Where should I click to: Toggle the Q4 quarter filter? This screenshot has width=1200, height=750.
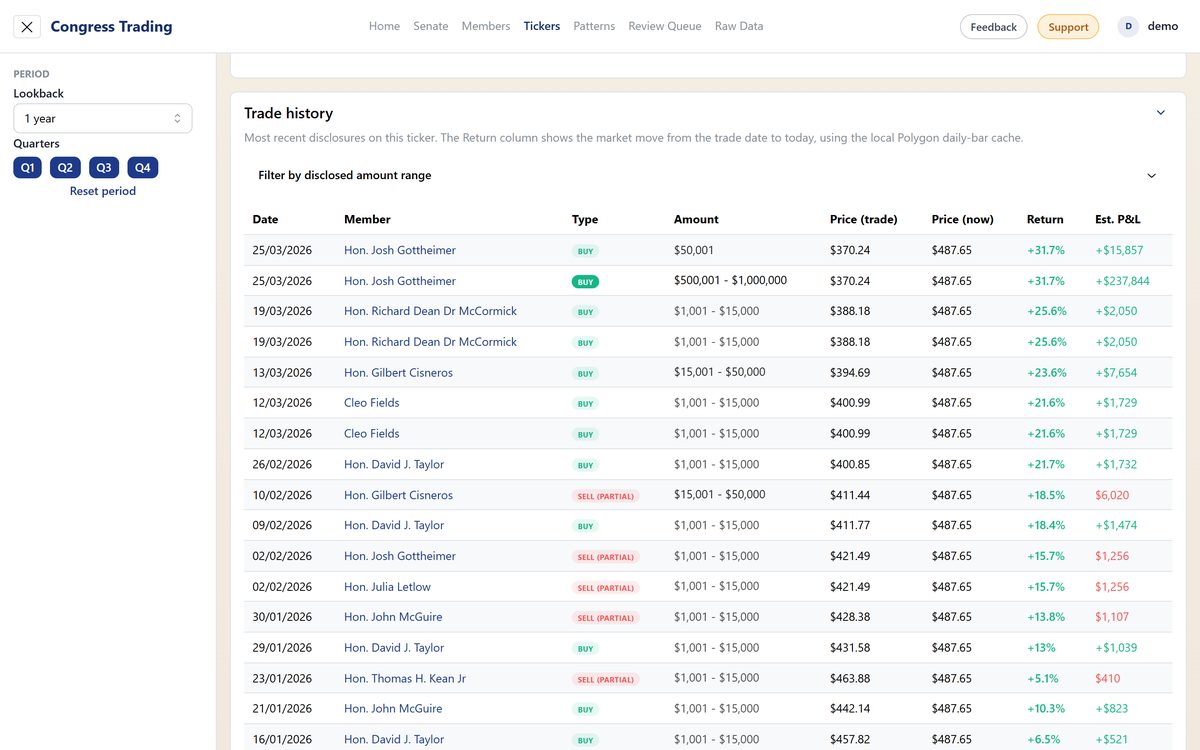pos(143,168)
